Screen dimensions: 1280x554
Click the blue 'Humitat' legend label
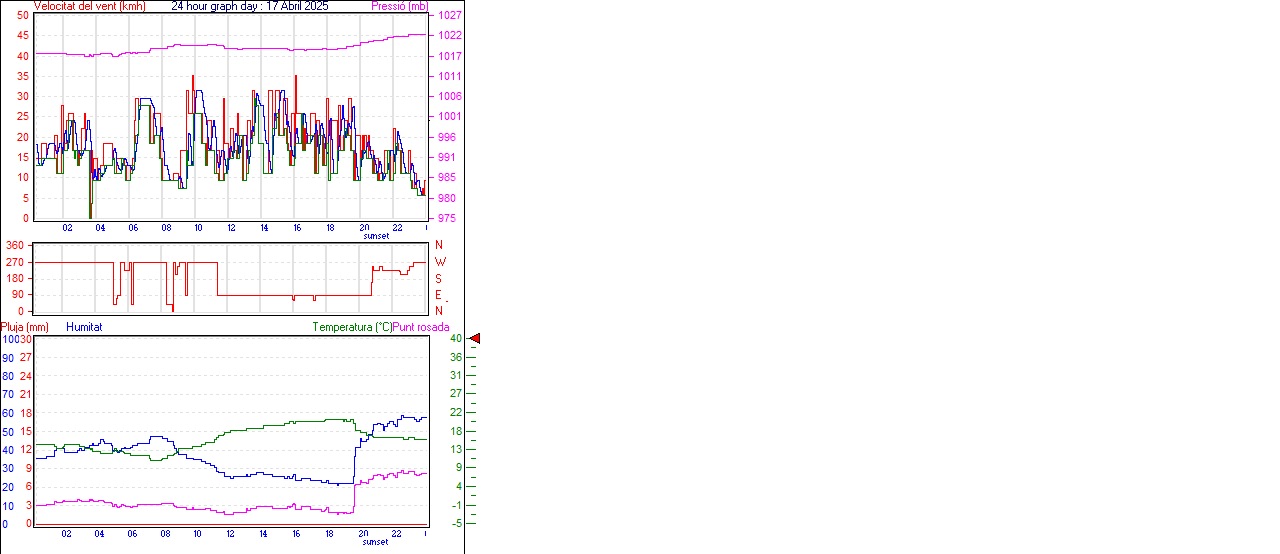pos(84,327)
